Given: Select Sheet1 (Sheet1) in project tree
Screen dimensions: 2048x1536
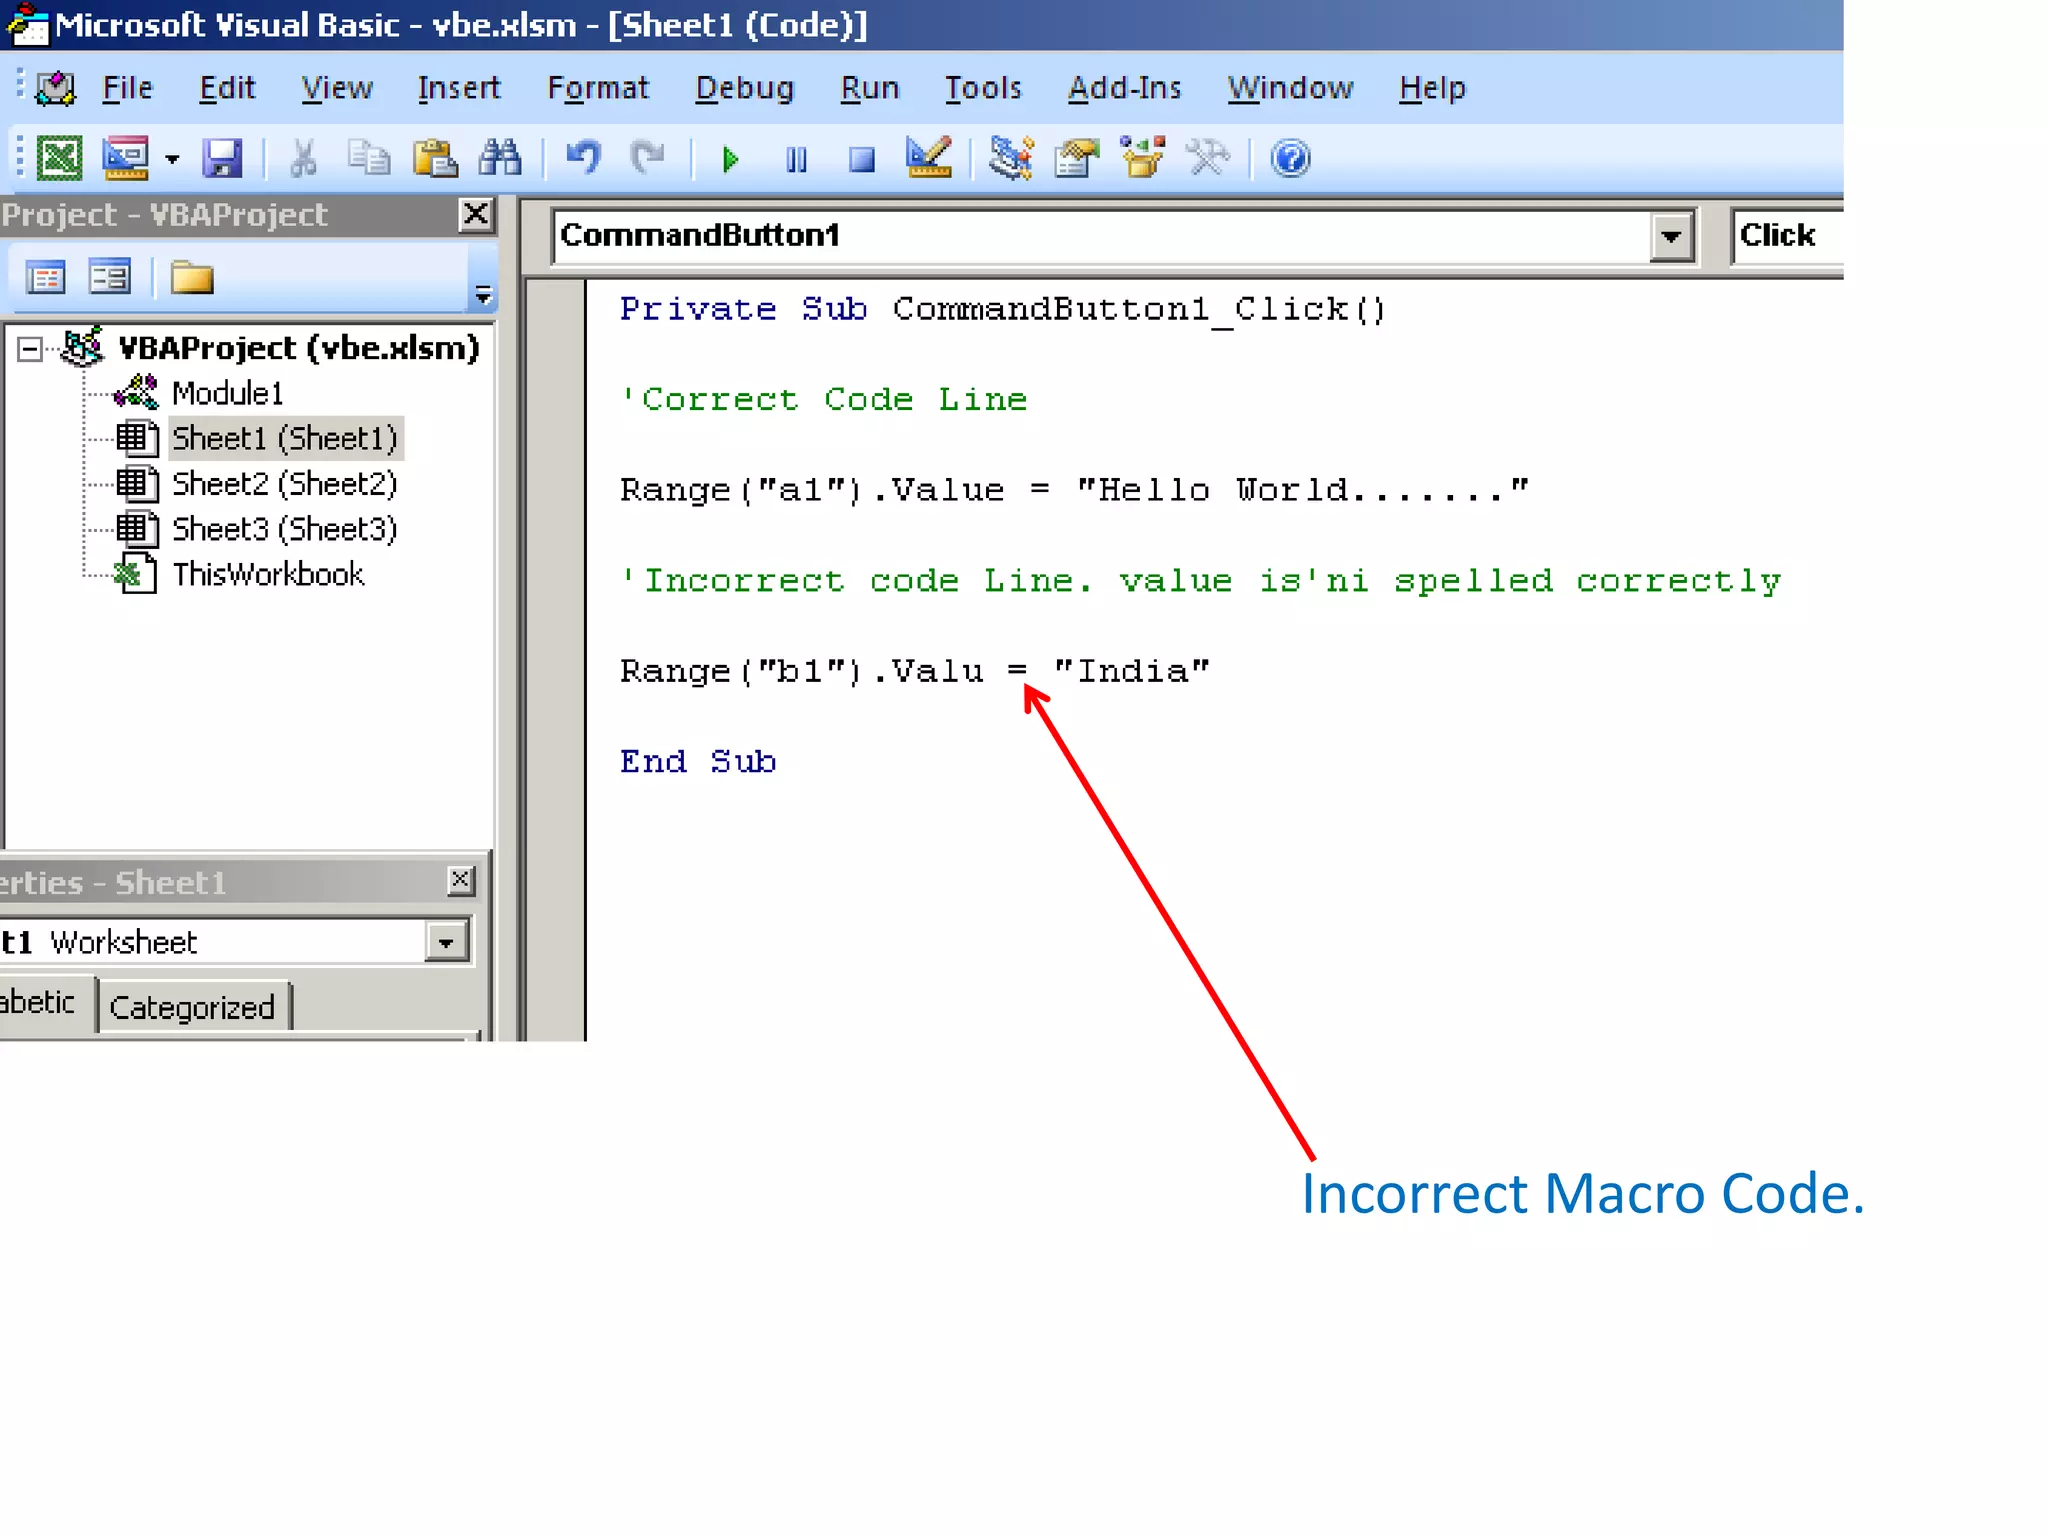Looking at the screenshot, I should [285, 438].
